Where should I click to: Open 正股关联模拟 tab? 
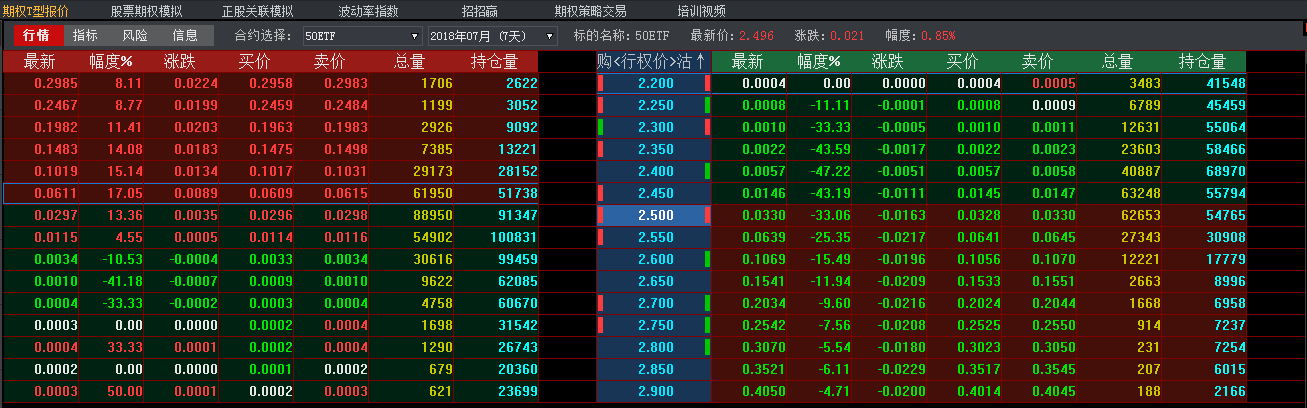257,11
